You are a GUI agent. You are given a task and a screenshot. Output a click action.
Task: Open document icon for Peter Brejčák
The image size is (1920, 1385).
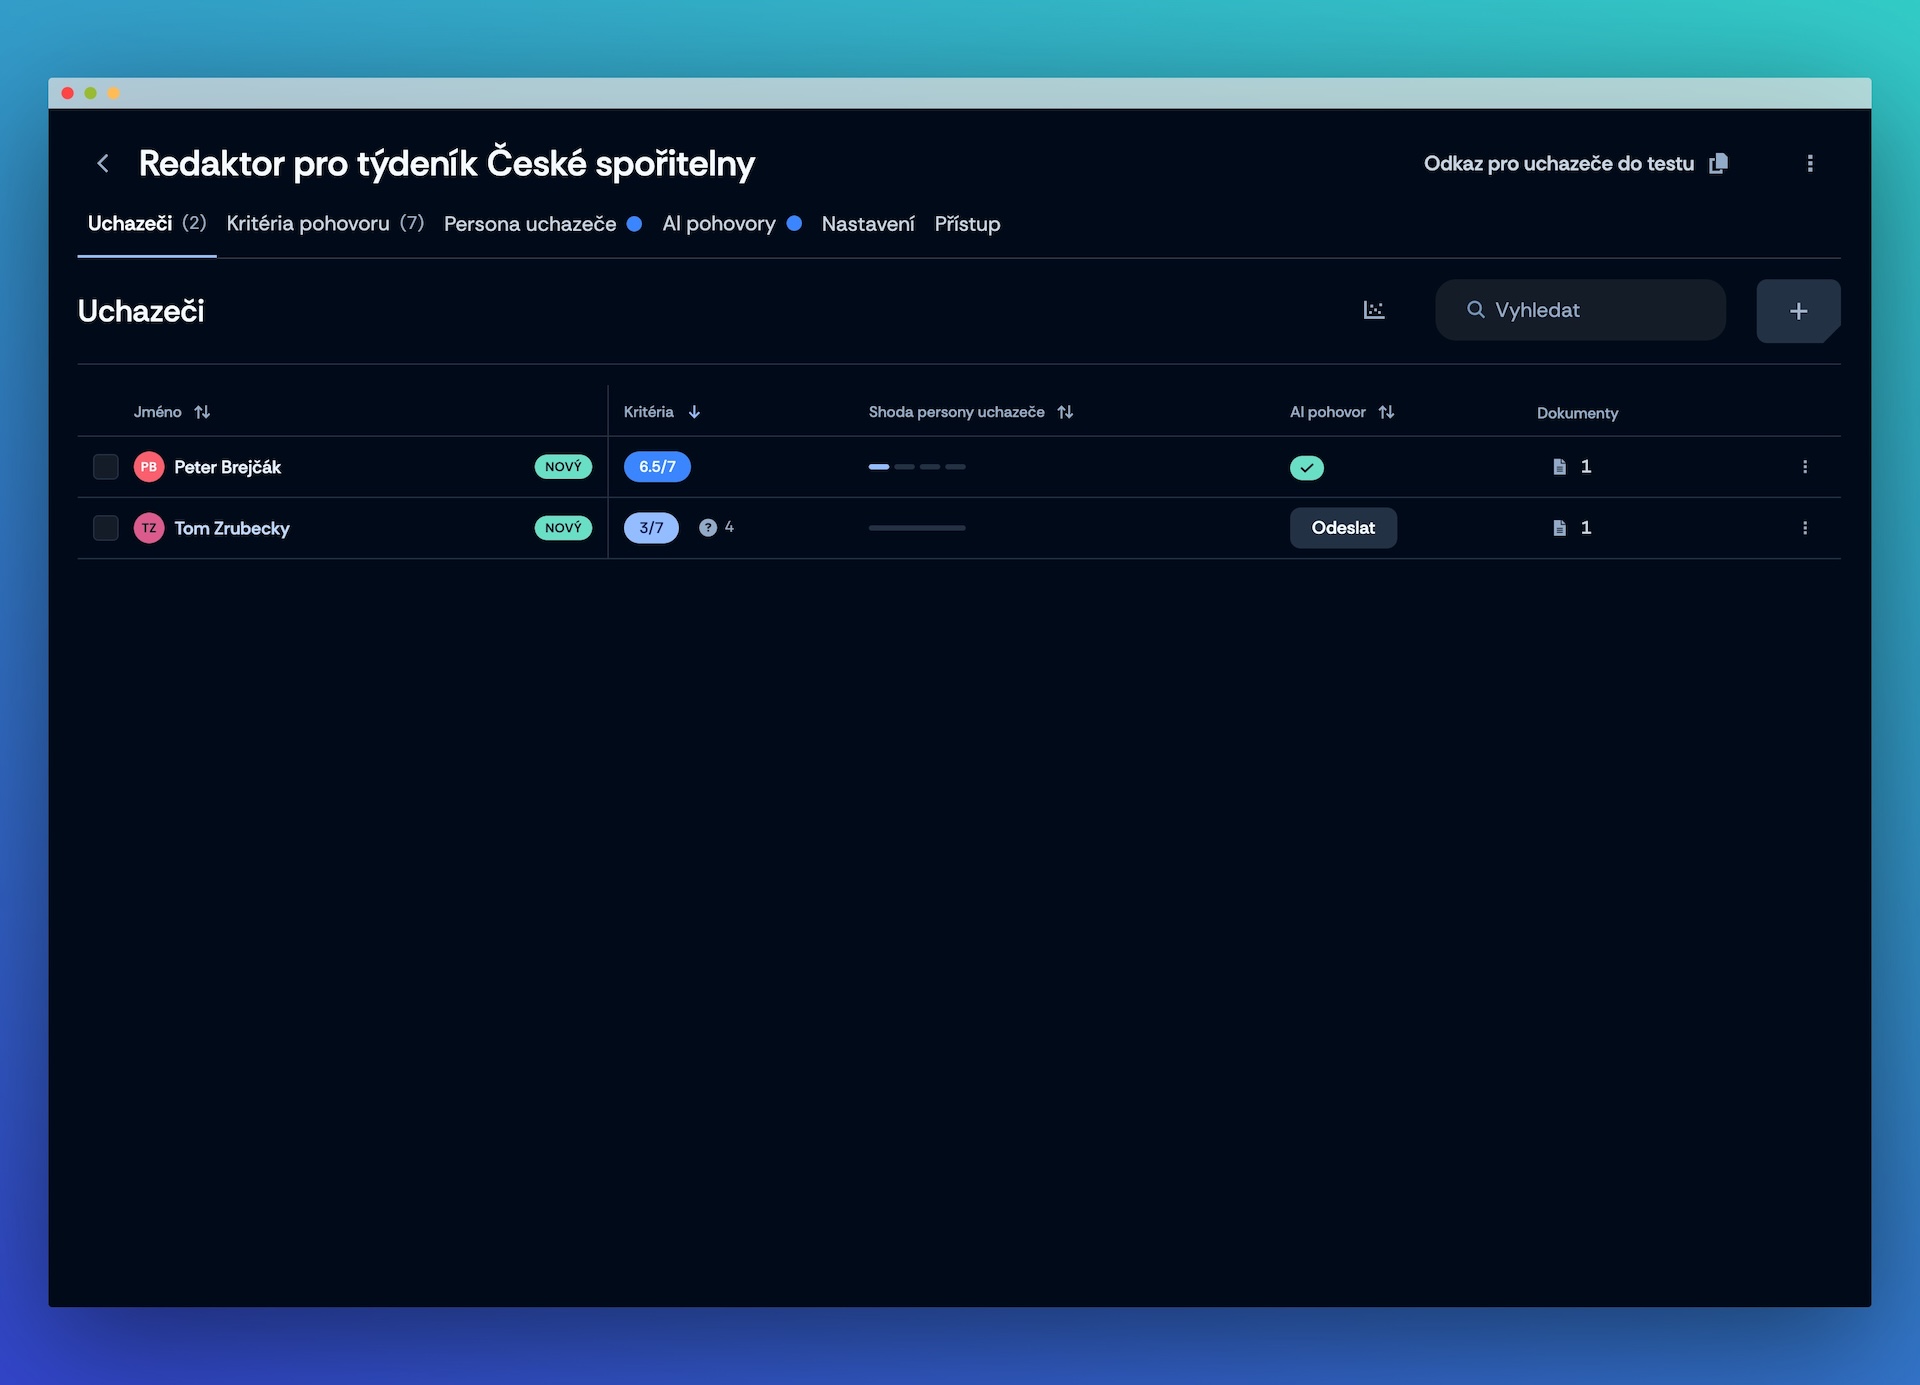tap(1559, 467)
